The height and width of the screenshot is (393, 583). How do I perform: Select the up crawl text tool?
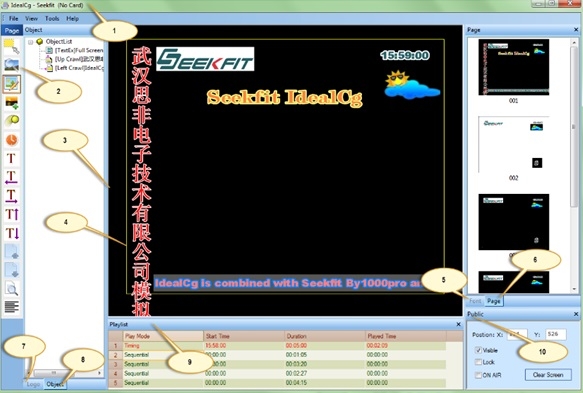pyautogui.click(x=12, y=215)
